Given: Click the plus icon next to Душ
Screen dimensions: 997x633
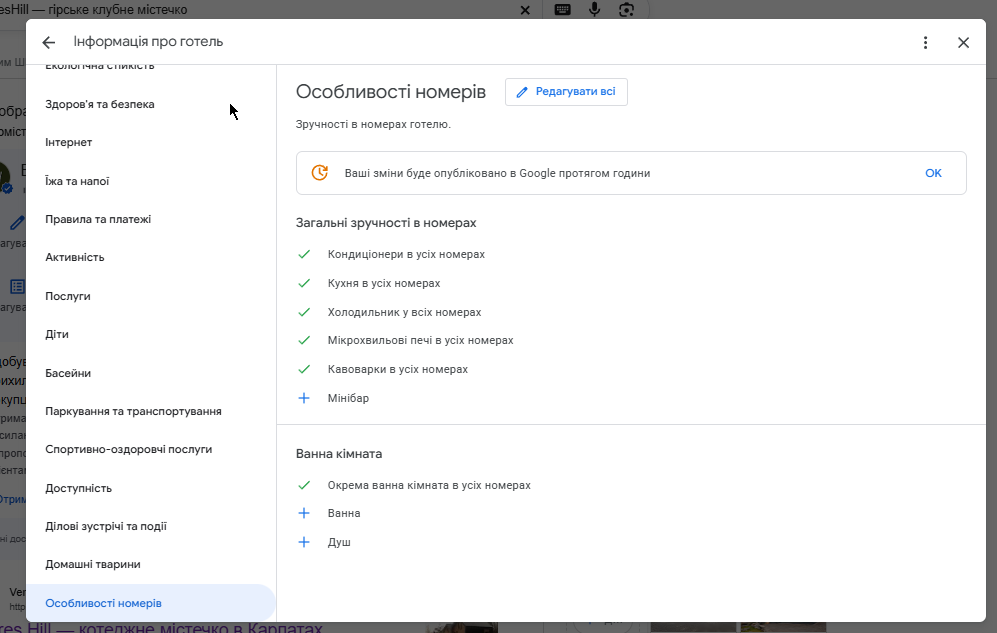Looking at the screenshot, I should click(304, 542).
